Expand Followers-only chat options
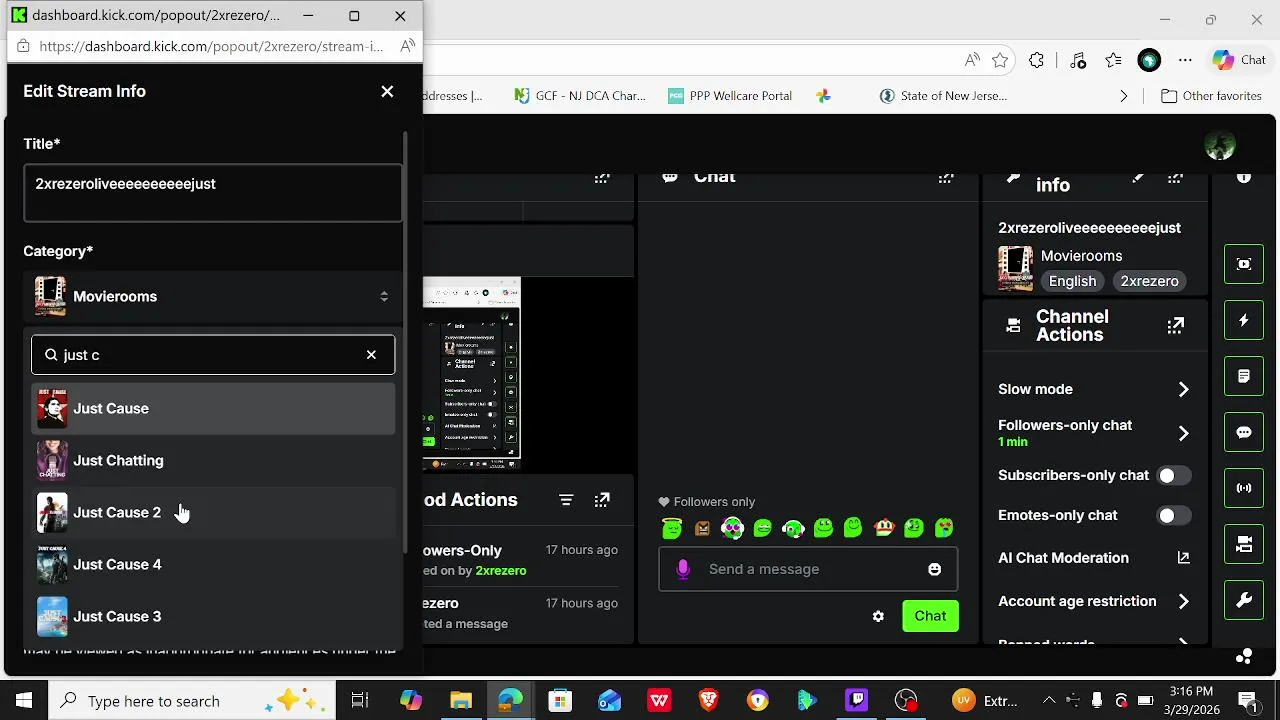 [x=1183, y=433]
